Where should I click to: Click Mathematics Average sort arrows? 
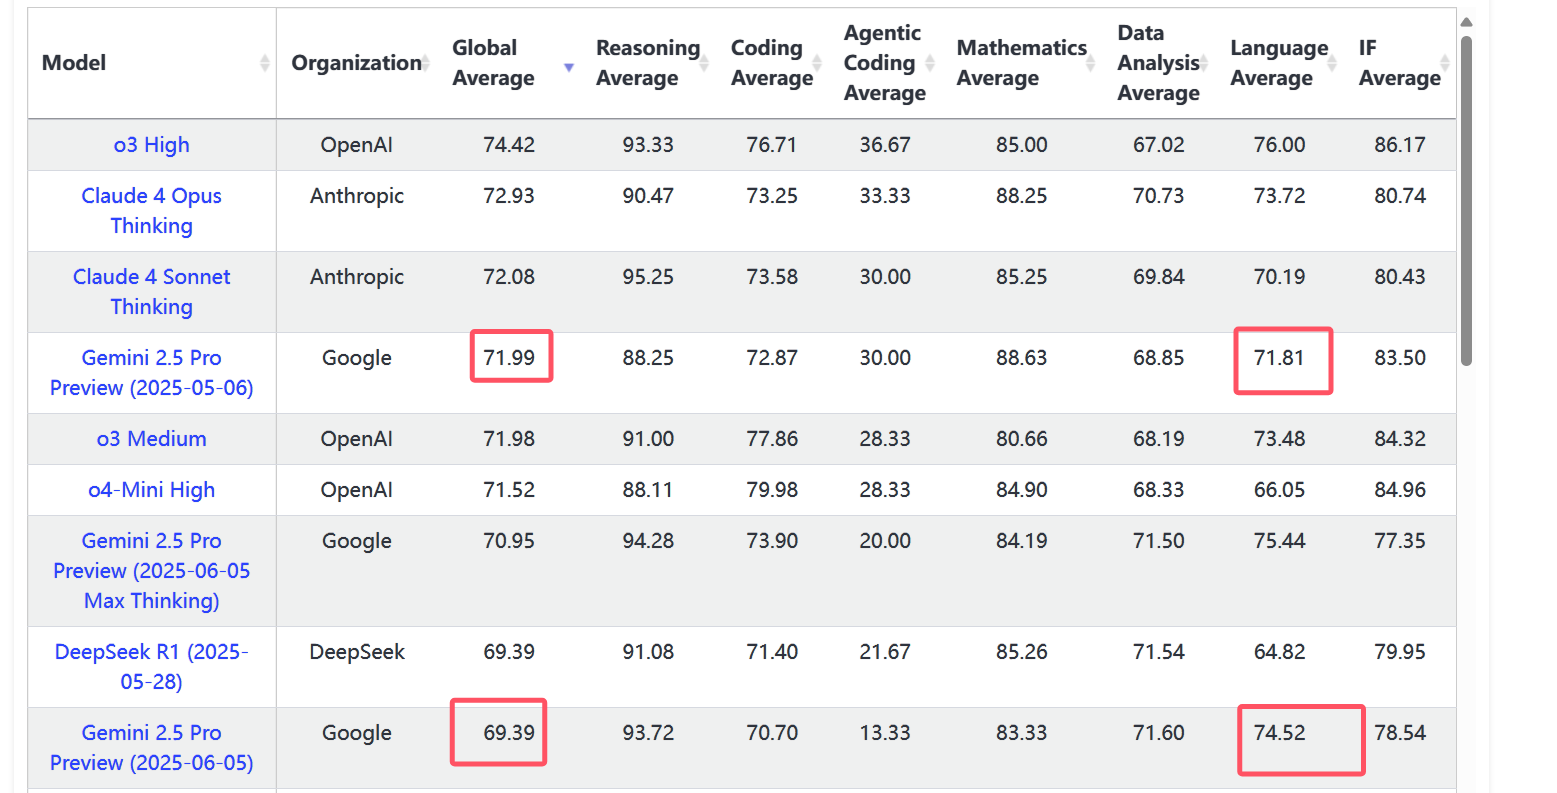(1091, 63)
